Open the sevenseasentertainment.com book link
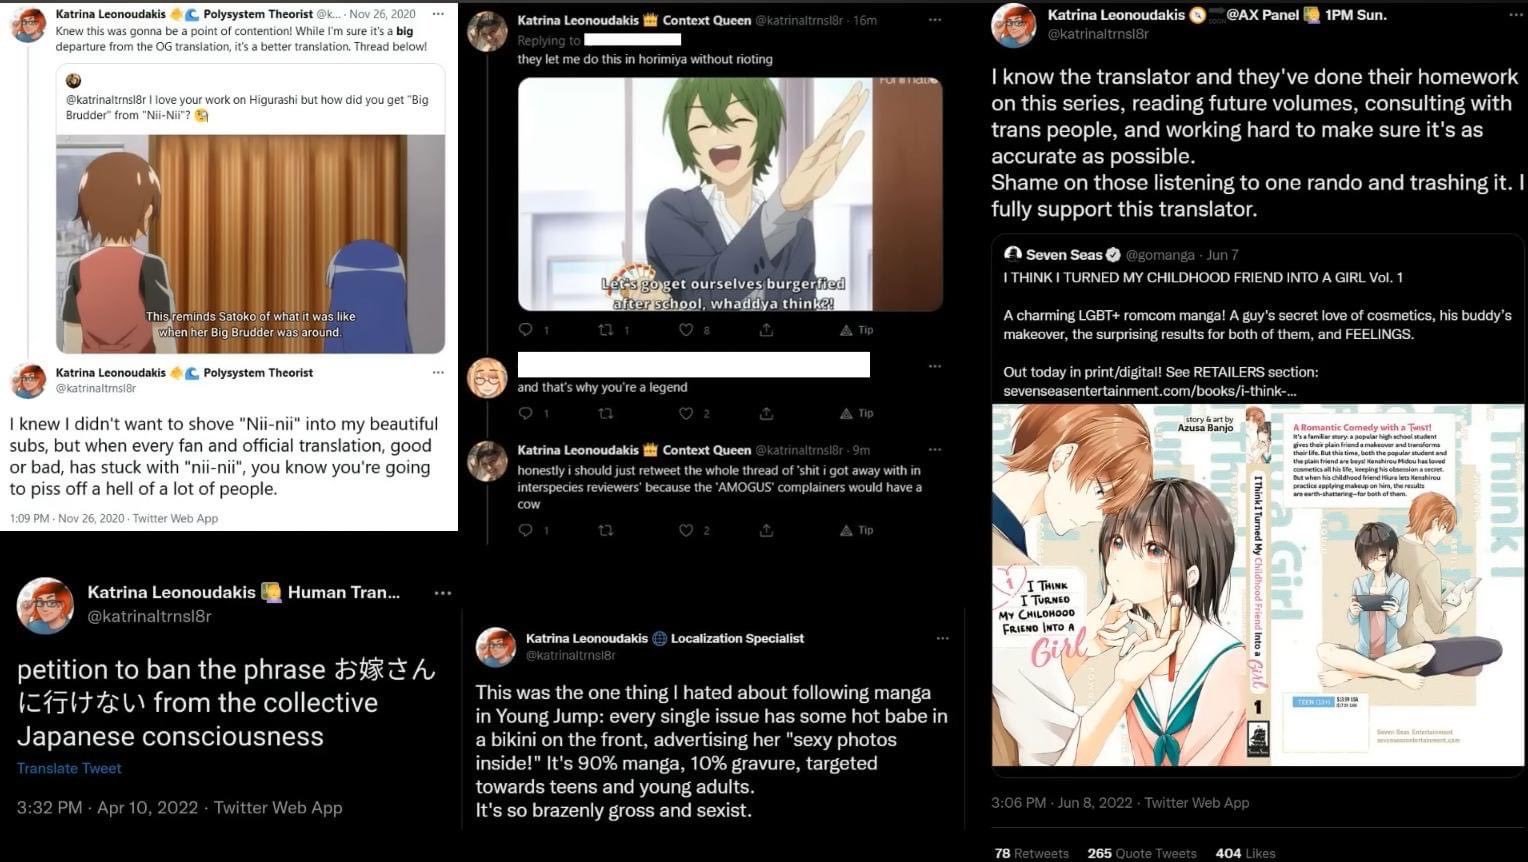This screenshot has width=1528, height=862. (1150, 391)
